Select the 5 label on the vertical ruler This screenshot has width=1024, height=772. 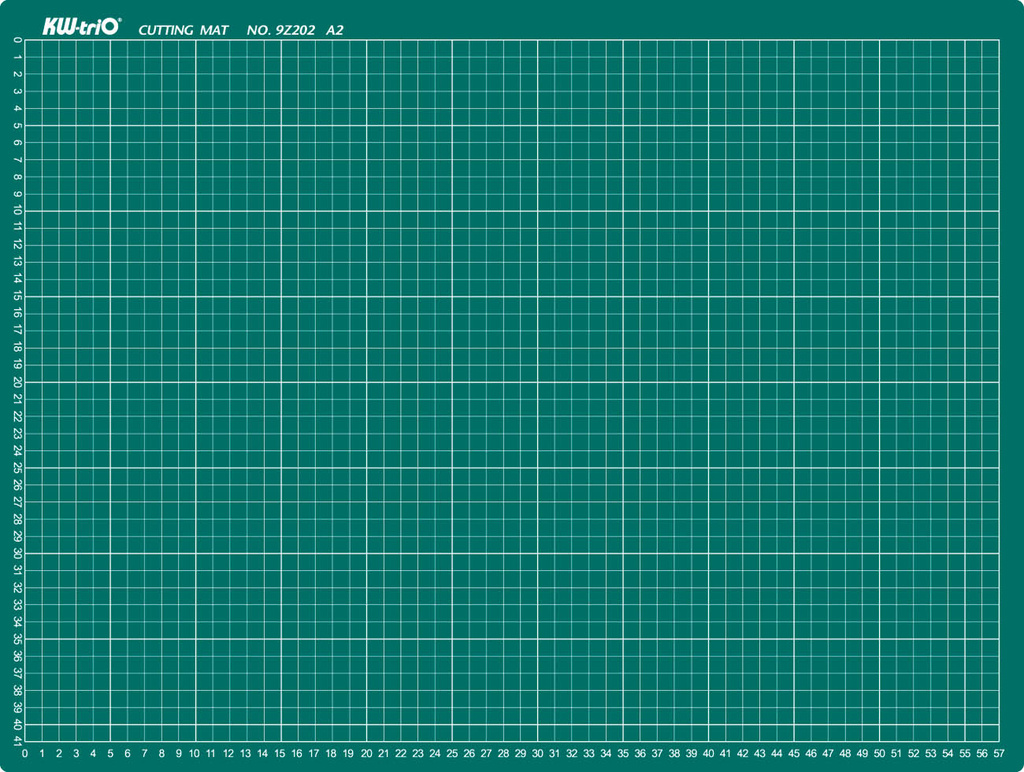click(x=17, y=125)
